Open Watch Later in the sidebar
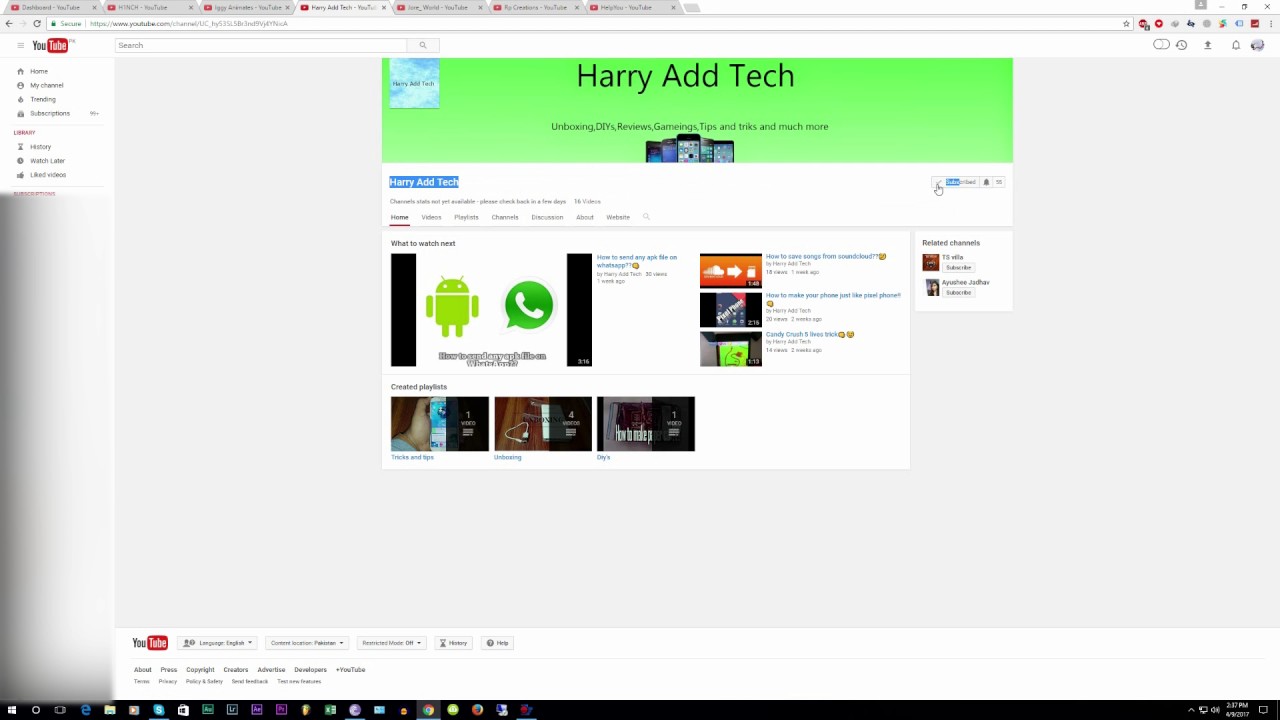 pyautogui.click(x=47, y=161)
